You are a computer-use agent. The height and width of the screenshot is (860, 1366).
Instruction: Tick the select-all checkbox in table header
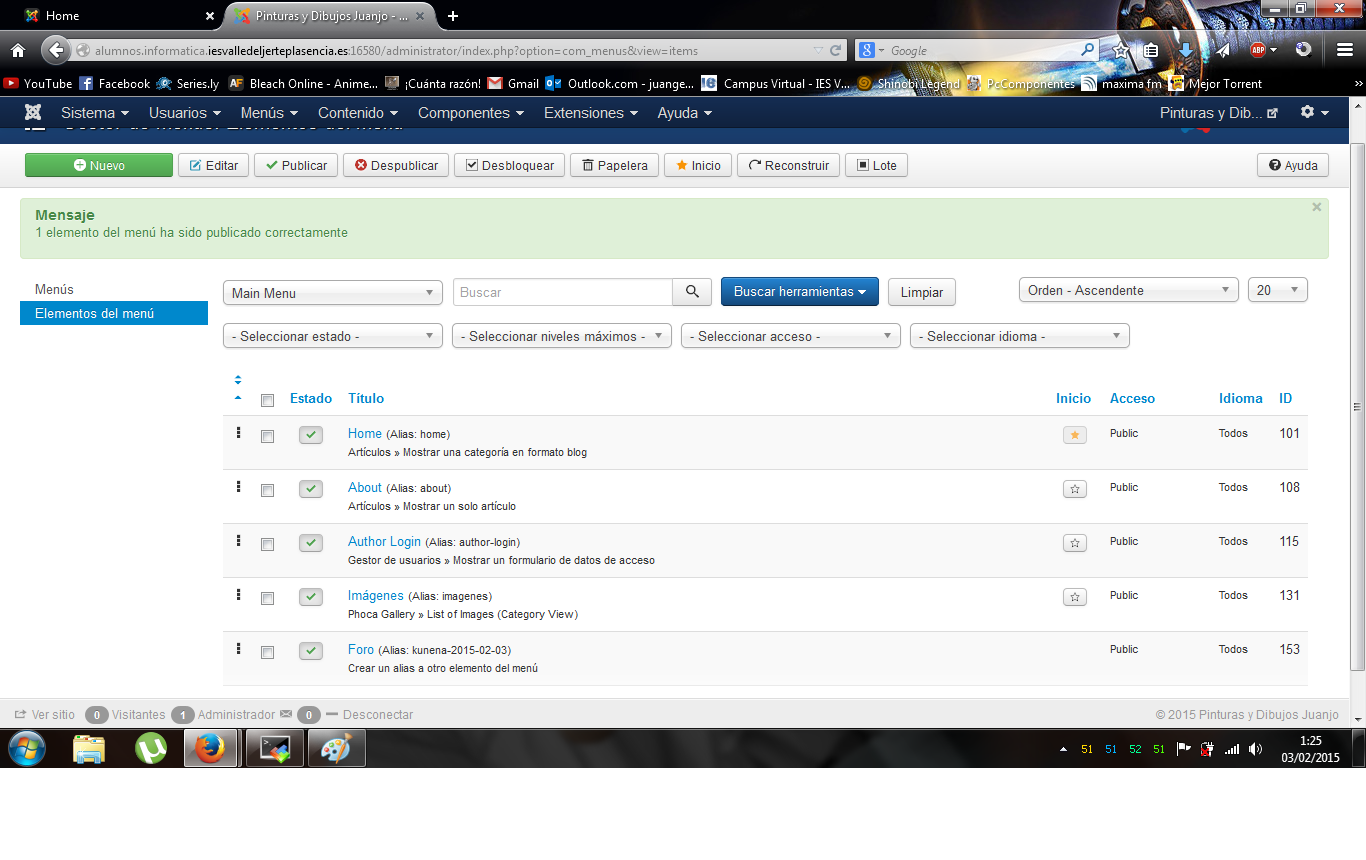tap(267, 400)
